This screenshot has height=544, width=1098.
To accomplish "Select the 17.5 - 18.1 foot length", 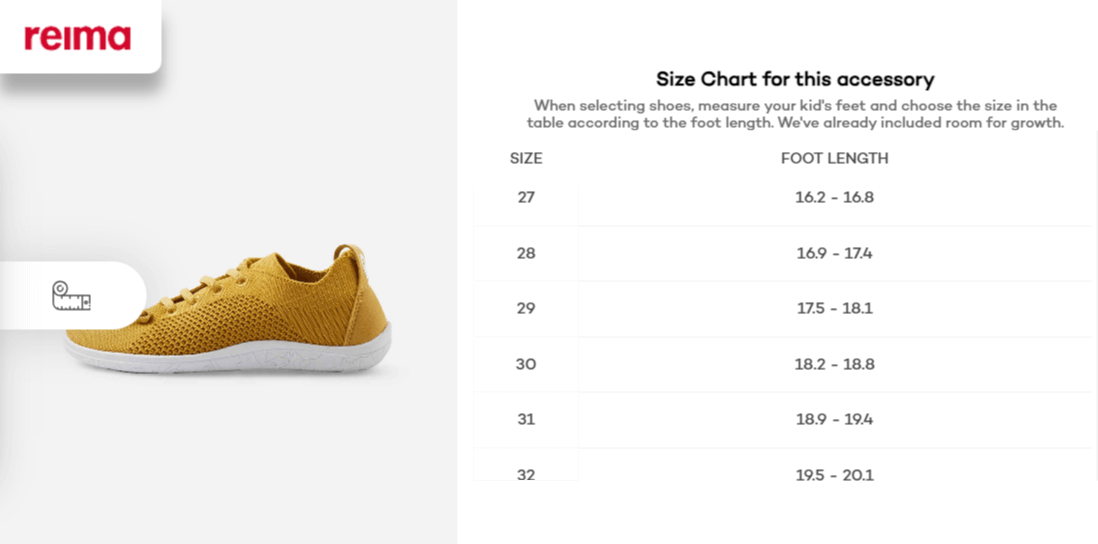I will click(834, 309).
